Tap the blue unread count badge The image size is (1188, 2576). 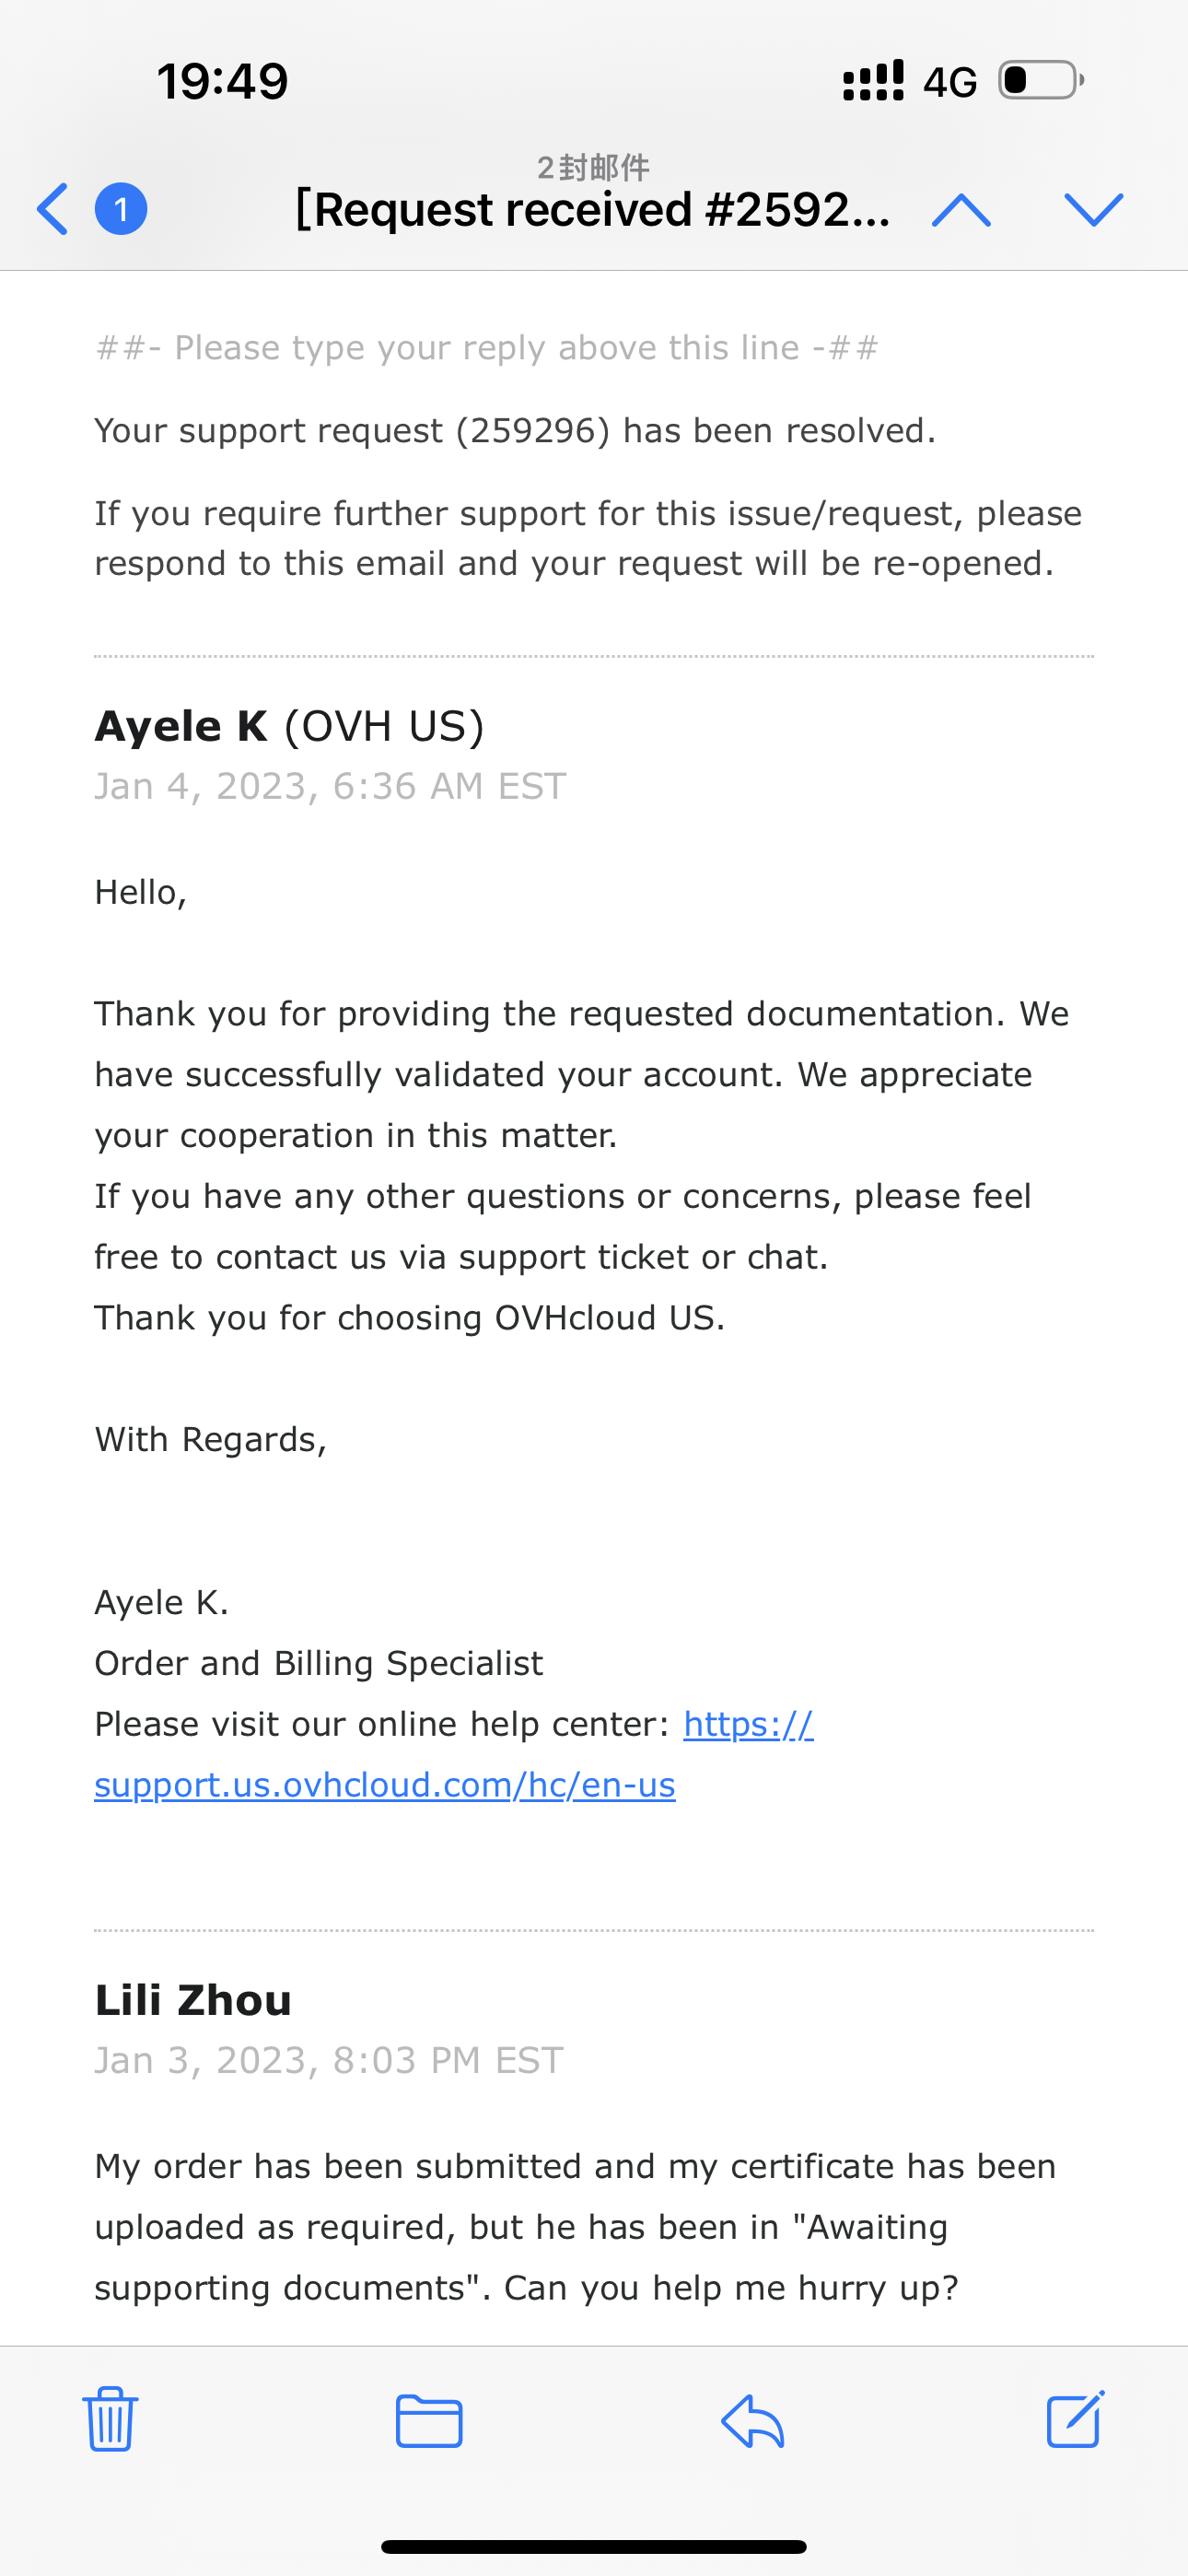pos(121,209)
